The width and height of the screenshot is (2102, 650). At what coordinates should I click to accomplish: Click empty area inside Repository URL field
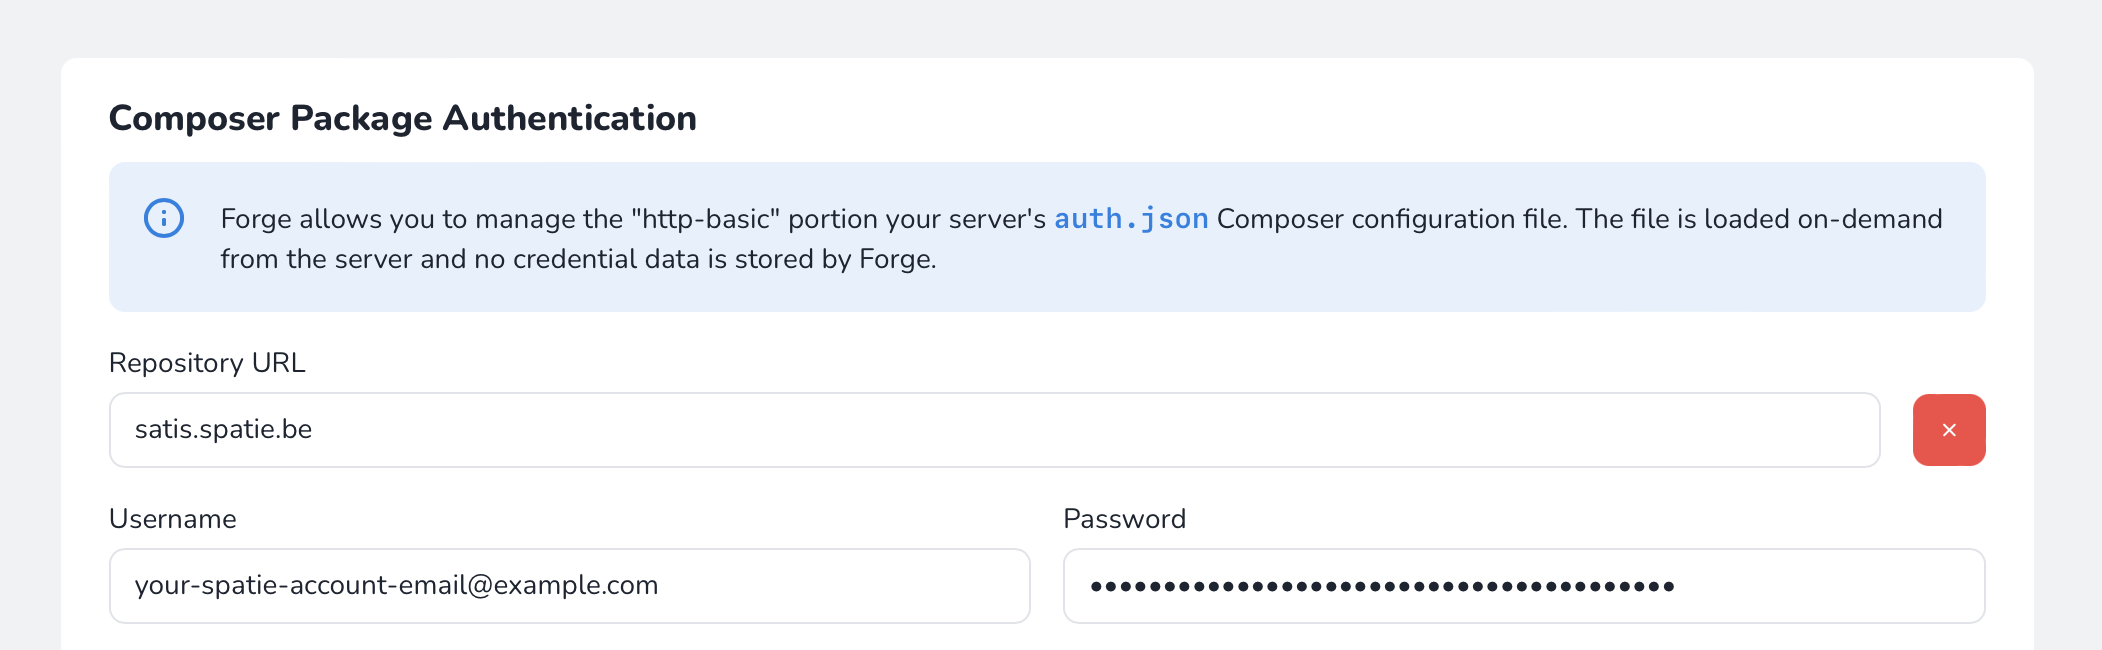coord(1100,430)
